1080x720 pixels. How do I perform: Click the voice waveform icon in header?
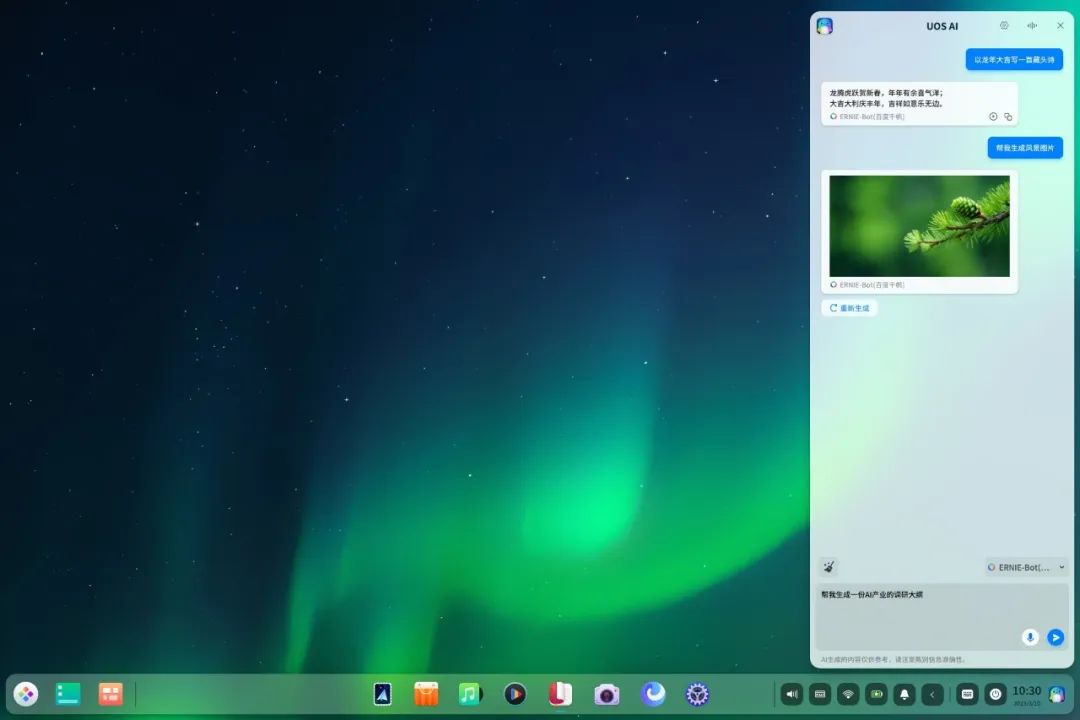(1032, 26)
